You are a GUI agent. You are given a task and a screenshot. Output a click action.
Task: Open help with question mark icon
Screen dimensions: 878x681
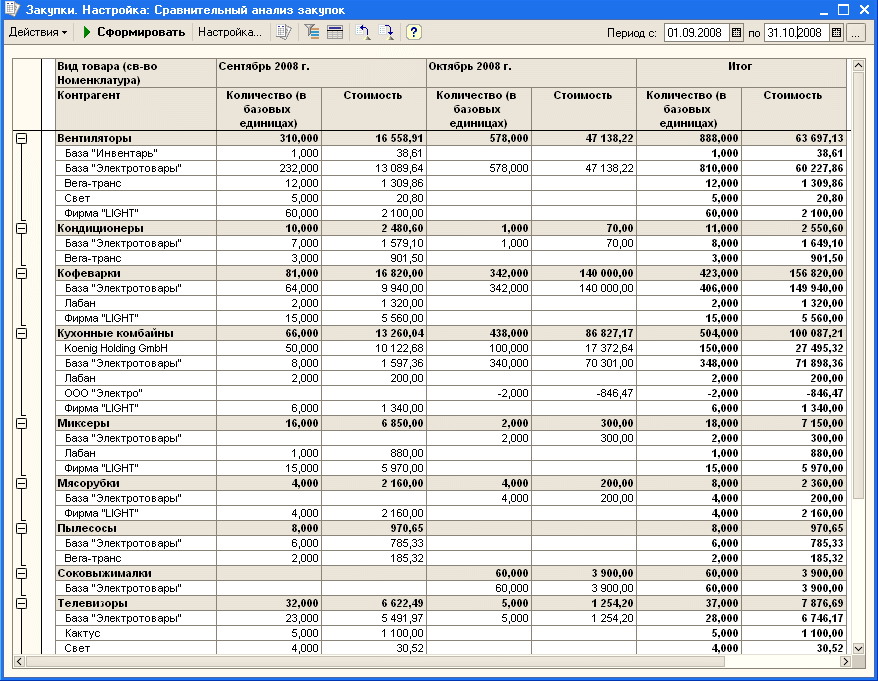coord(413,32)
